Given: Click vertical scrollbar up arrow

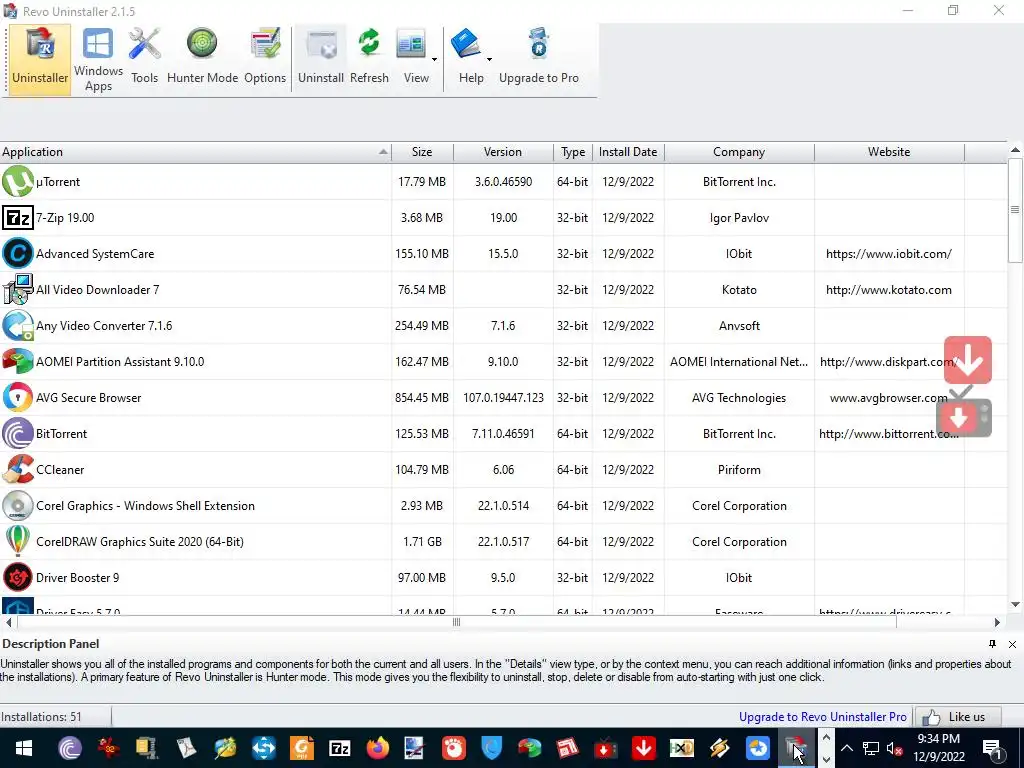Looking at the screenshot, I should 1015,150.
